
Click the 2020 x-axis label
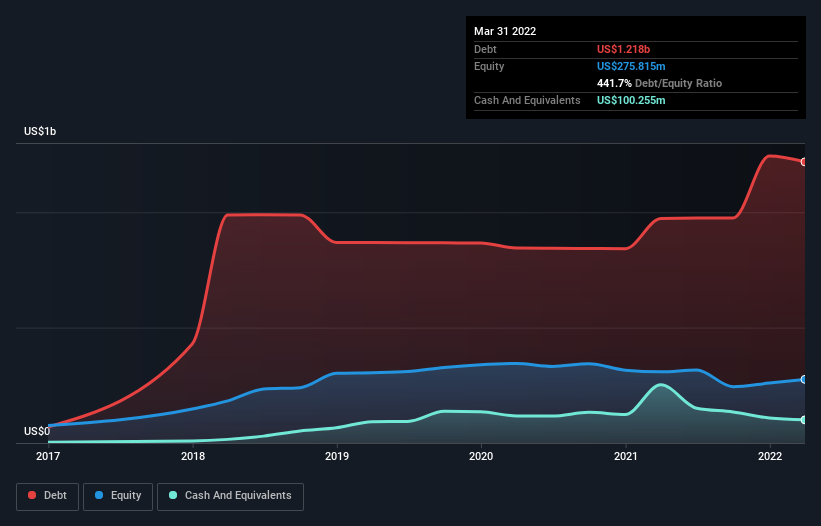481,456
